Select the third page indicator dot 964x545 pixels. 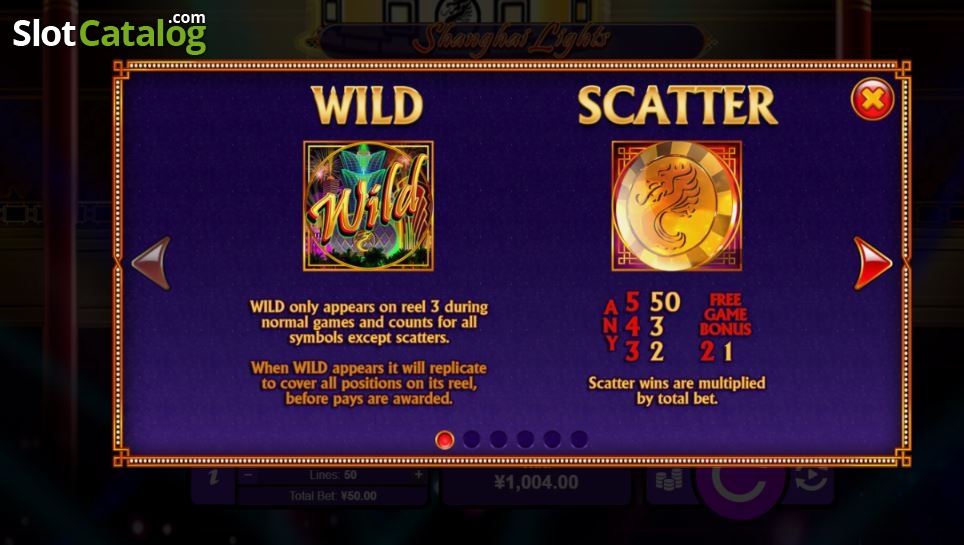(x=499, y=439)
